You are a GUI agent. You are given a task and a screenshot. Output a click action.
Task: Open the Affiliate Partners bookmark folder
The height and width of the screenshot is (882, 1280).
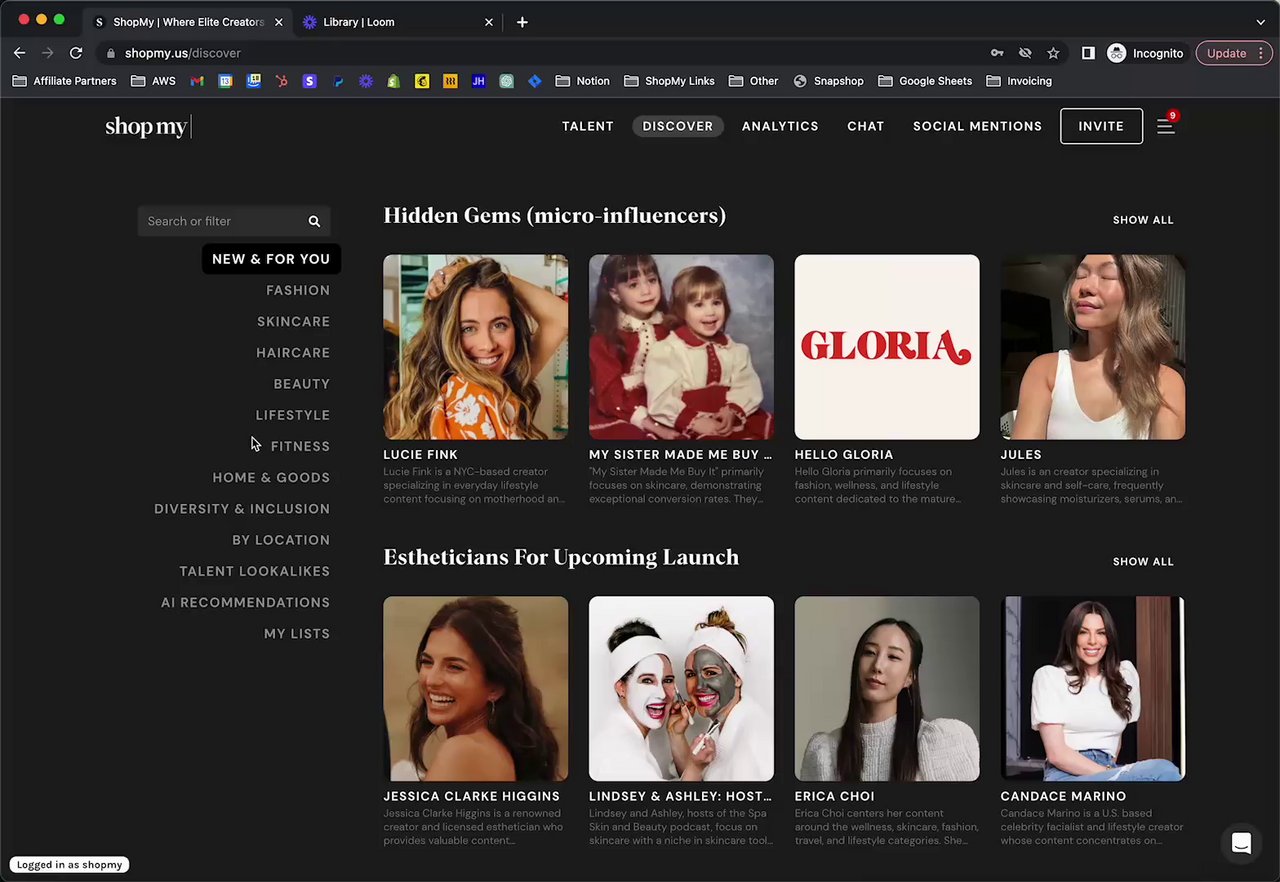[64, 81]
